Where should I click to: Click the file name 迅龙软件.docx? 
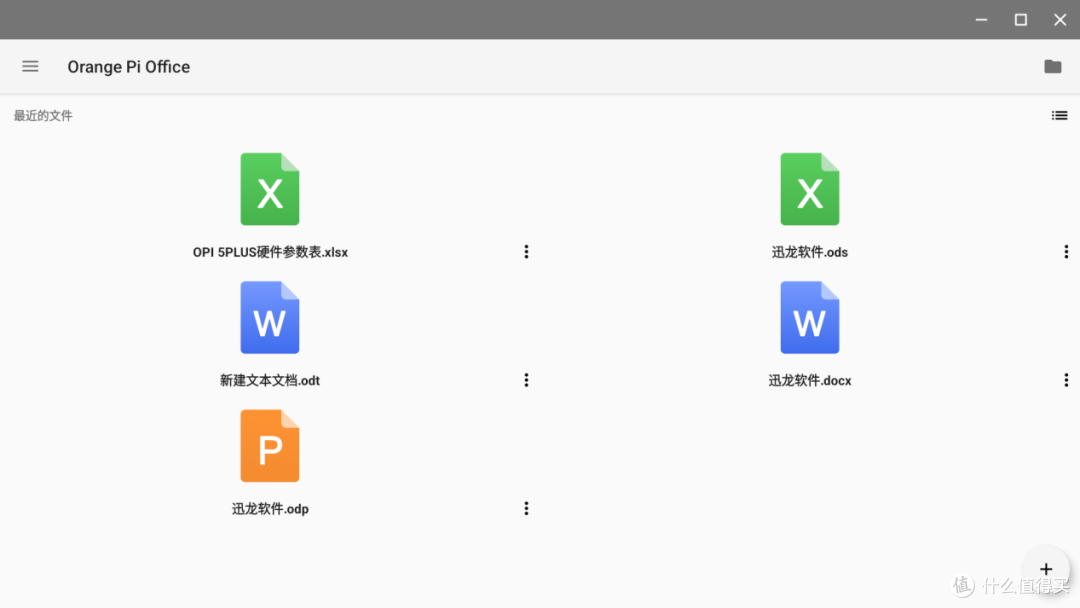810,380
